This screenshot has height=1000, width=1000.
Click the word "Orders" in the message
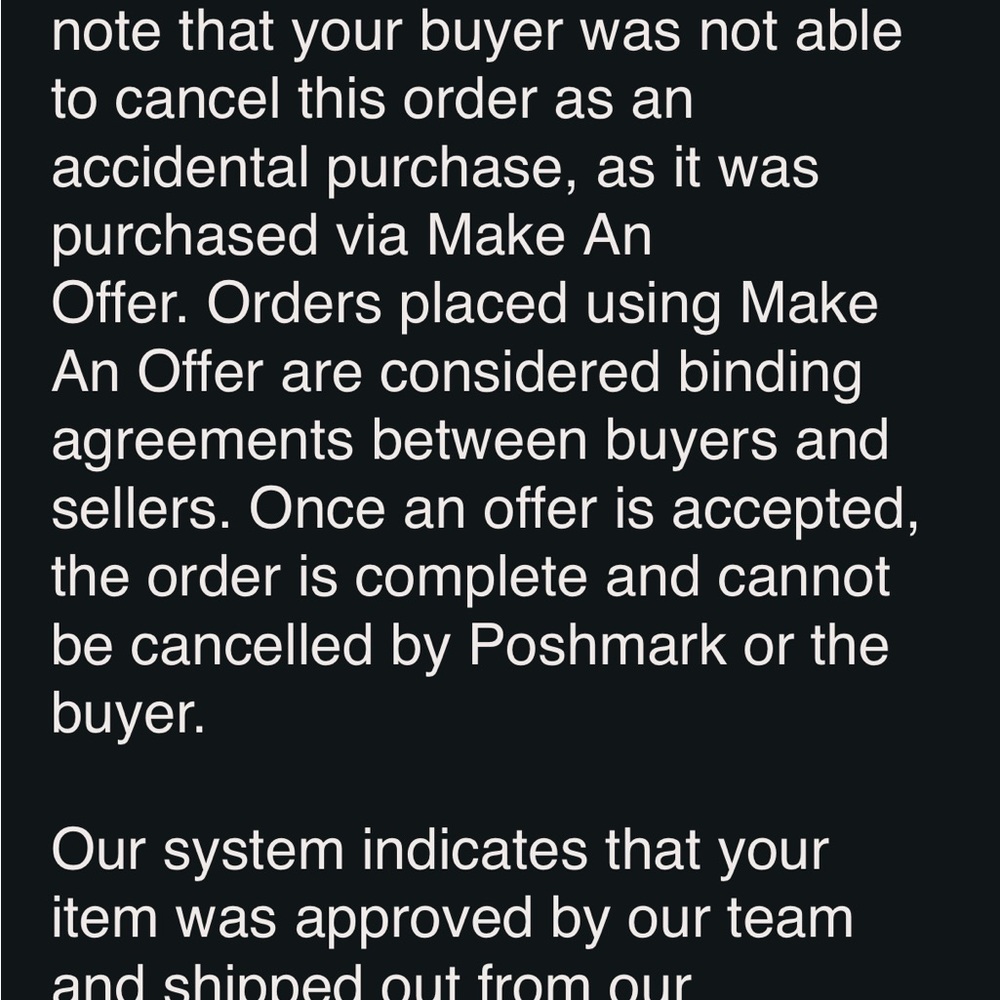[x=294, y=306]
